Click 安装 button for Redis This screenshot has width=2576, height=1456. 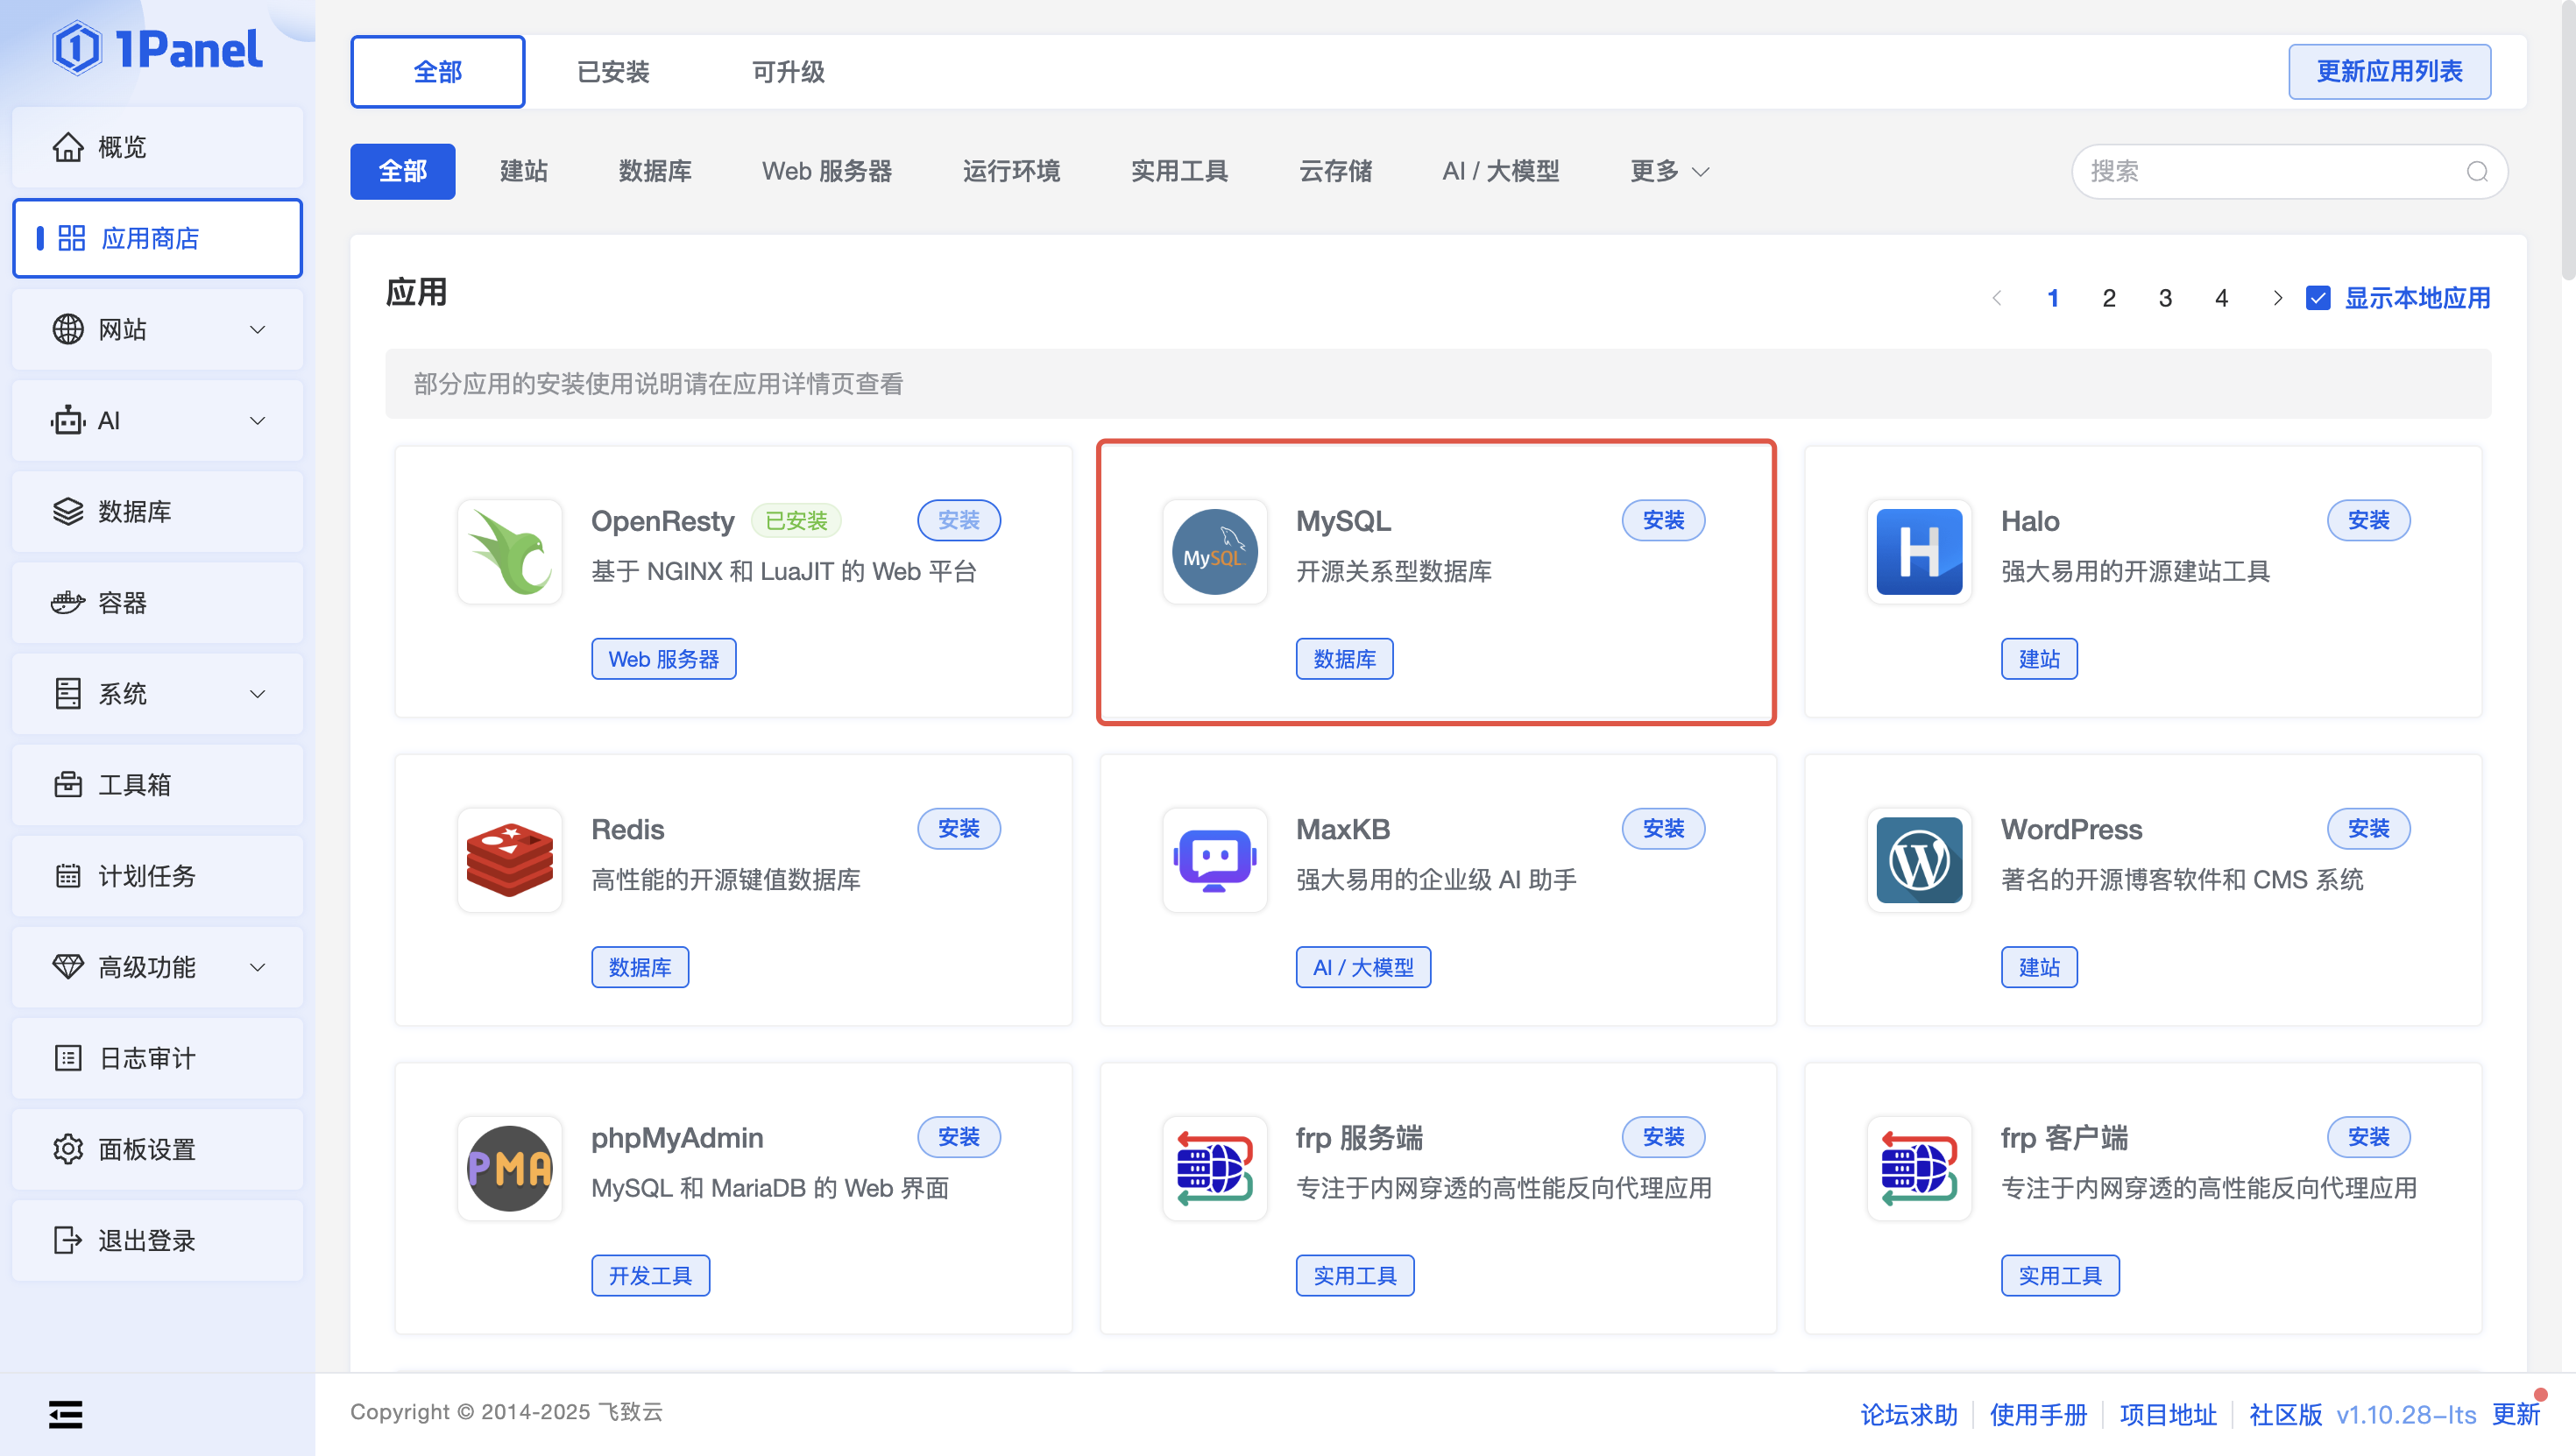pyautogui.click(x=958, y=828)
